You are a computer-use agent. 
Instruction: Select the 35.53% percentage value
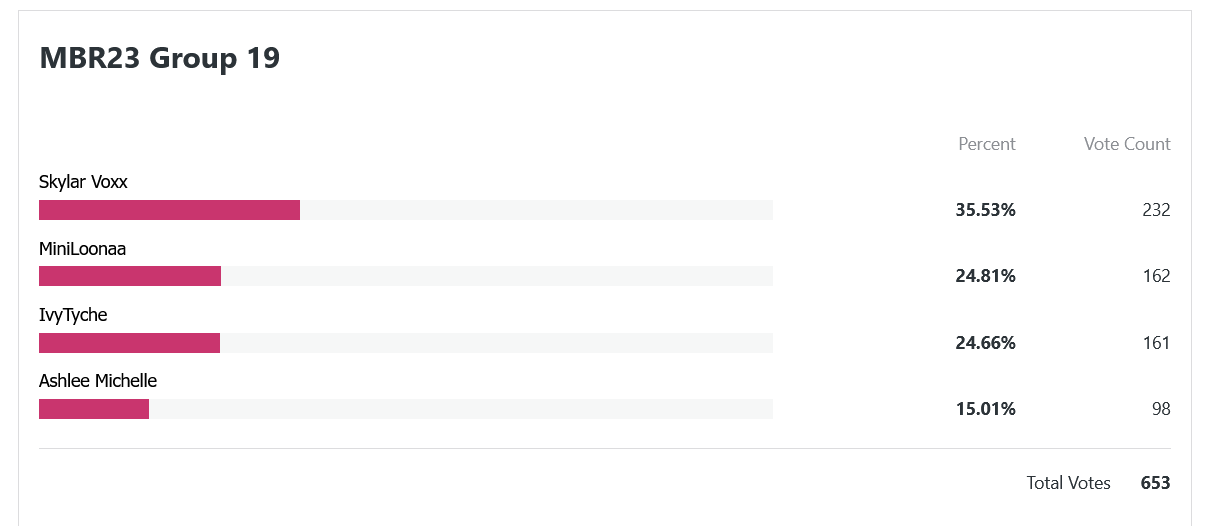986,210
